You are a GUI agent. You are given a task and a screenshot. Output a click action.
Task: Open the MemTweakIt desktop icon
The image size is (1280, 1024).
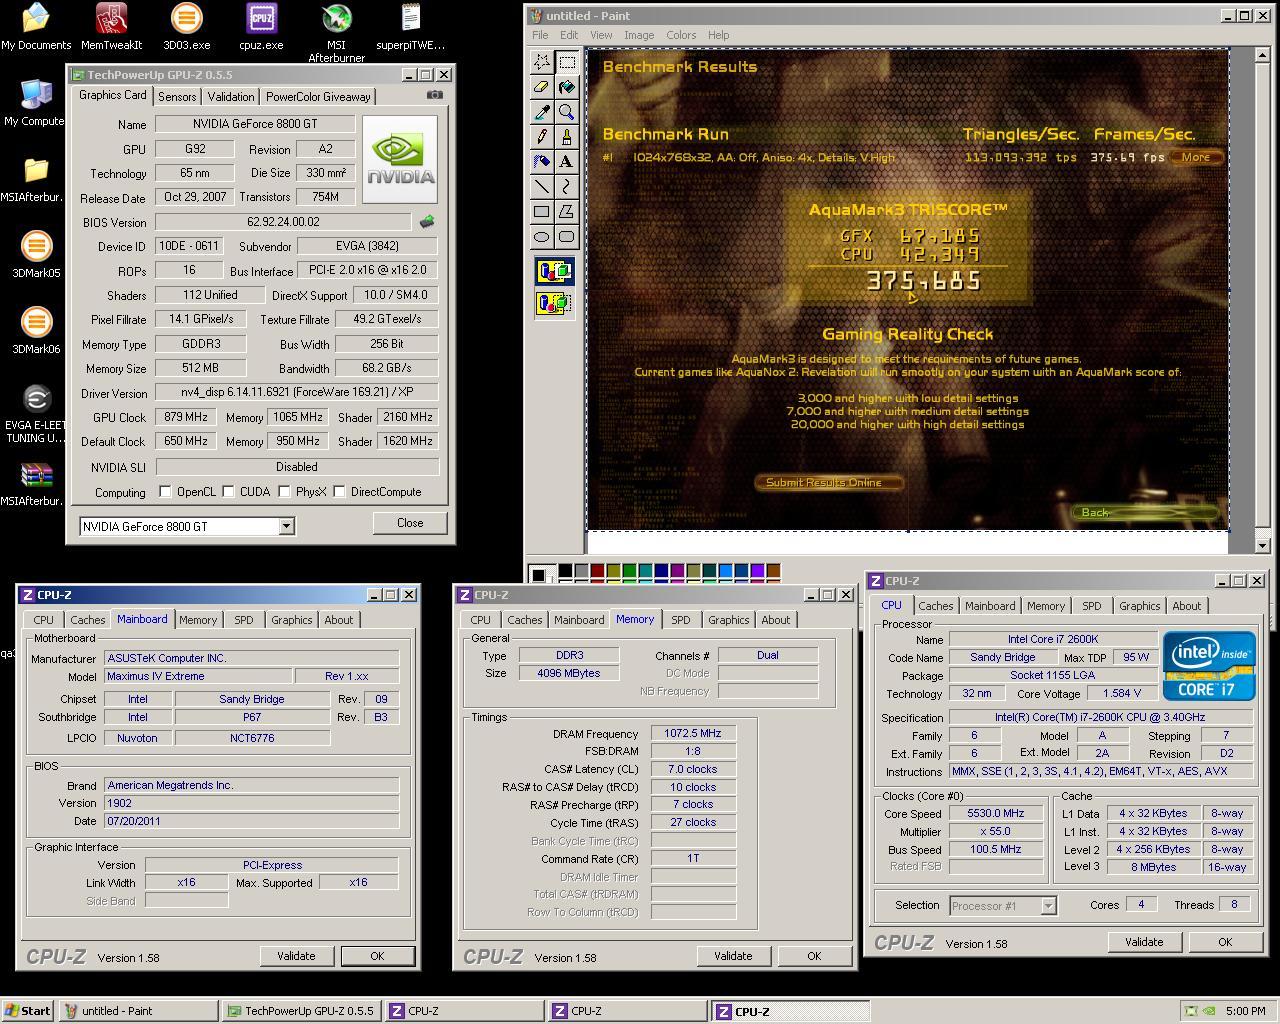(x=111, y=26)
